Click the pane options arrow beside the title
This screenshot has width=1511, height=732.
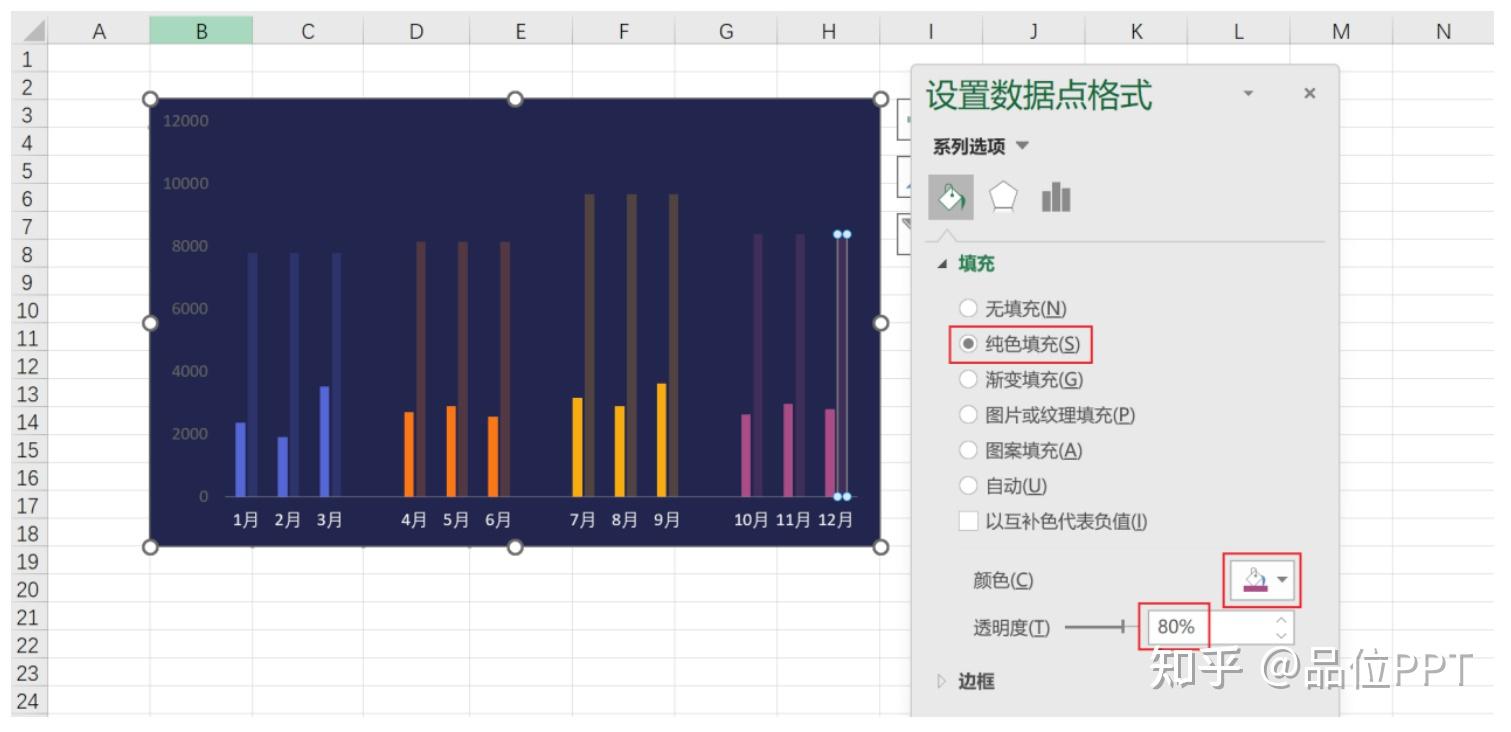(1248, 92)
